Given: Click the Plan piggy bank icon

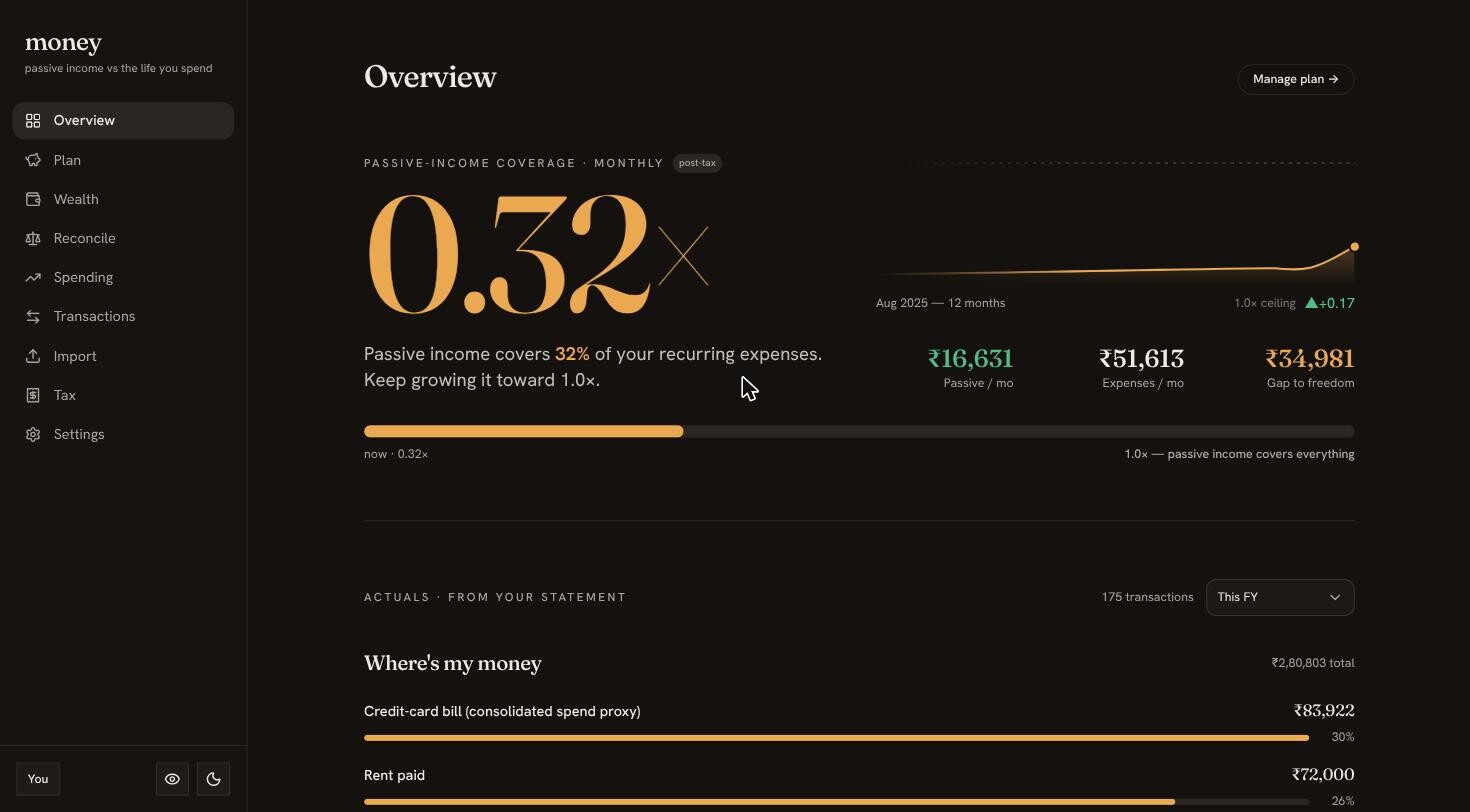Looking at the screenshot, I should click(33, 160).
